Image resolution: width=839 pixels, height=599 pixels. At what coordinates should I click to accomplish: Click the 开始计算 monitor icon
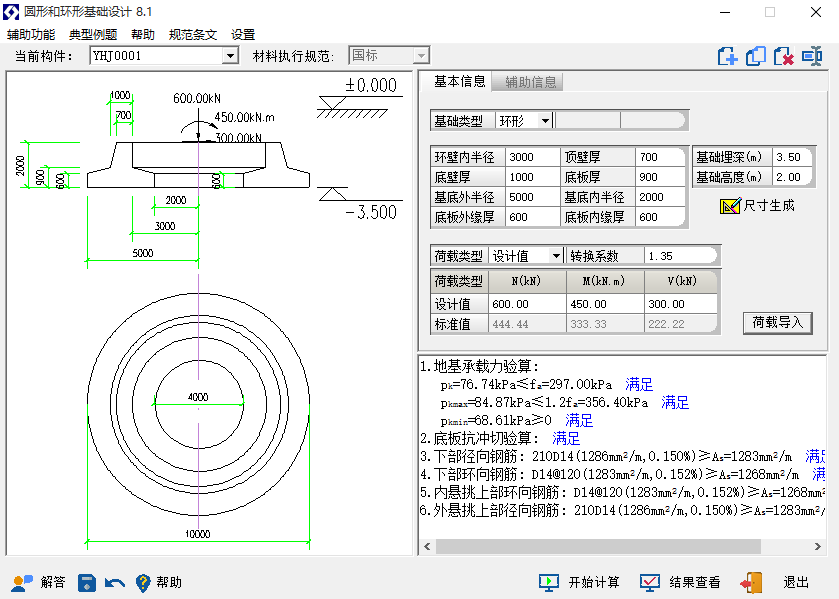(x=549, y=582)
